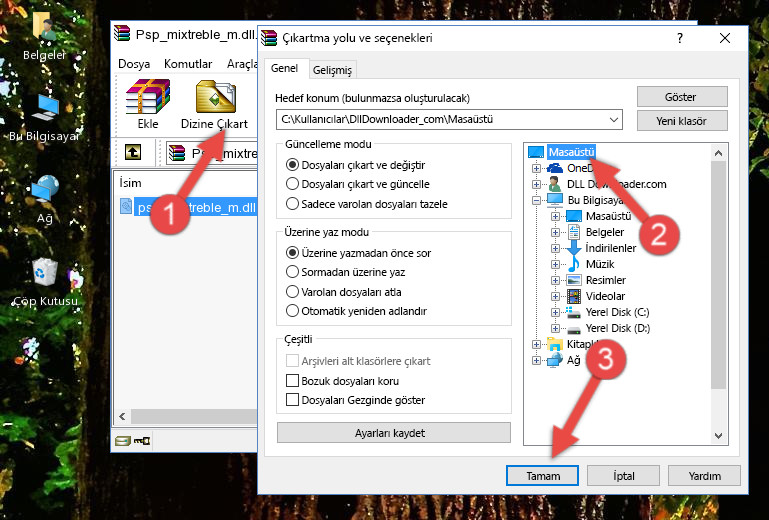Image resolution: width=769 pixels, height=520 pixels.
Task: Click the key password icon in WinRAR status bar
Action: [x=142, y=441]
